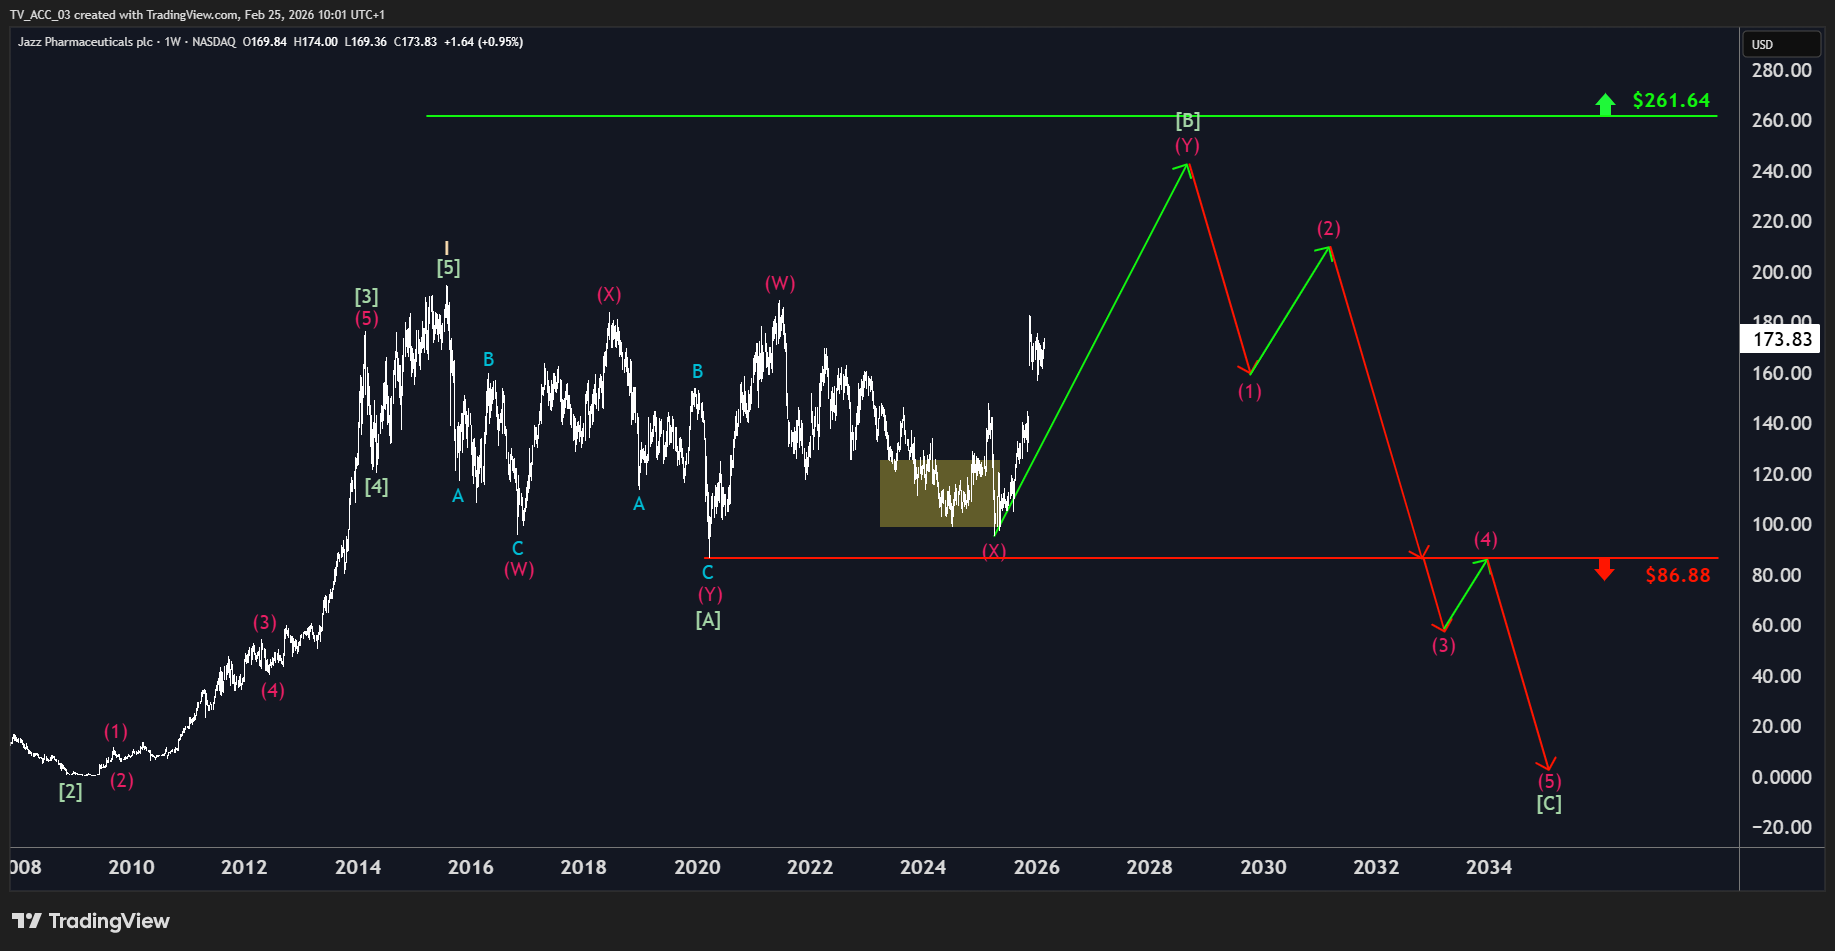The image size is (1835, 951).
Task: Click the 1W interval in the chart legend
Action: (173, 42)
